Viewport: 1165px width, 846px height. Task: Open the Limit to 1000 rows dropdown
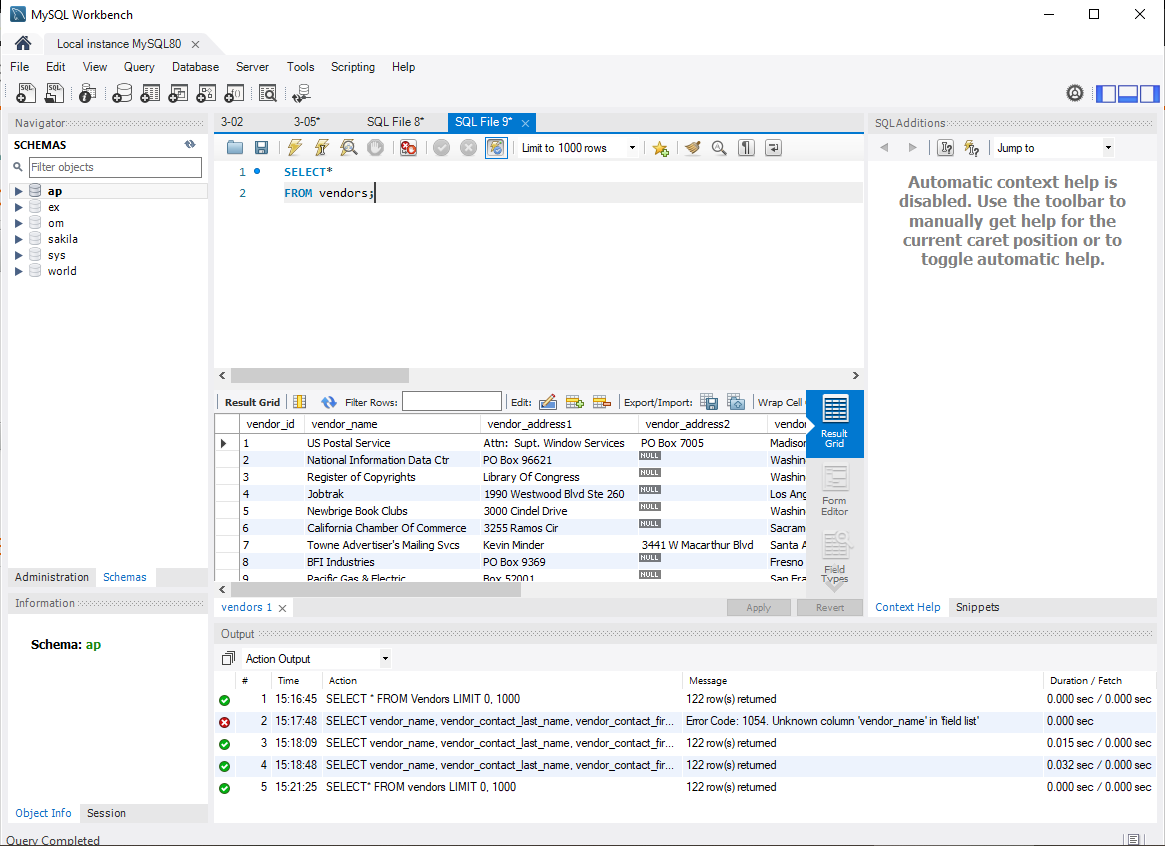[632, 147]
